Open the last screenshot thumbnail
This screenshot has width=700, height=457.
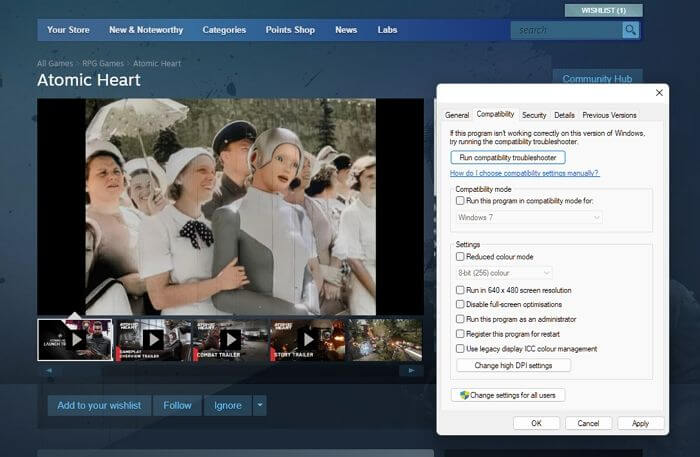(x=385, y=340)
